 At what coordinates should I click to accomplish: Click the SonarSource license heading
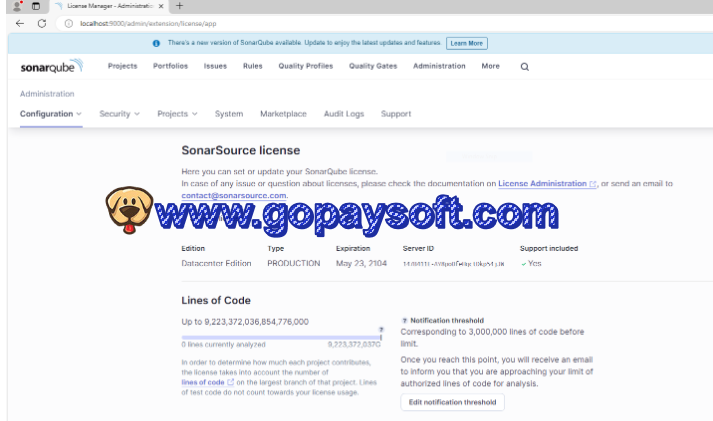coord(241,150)
